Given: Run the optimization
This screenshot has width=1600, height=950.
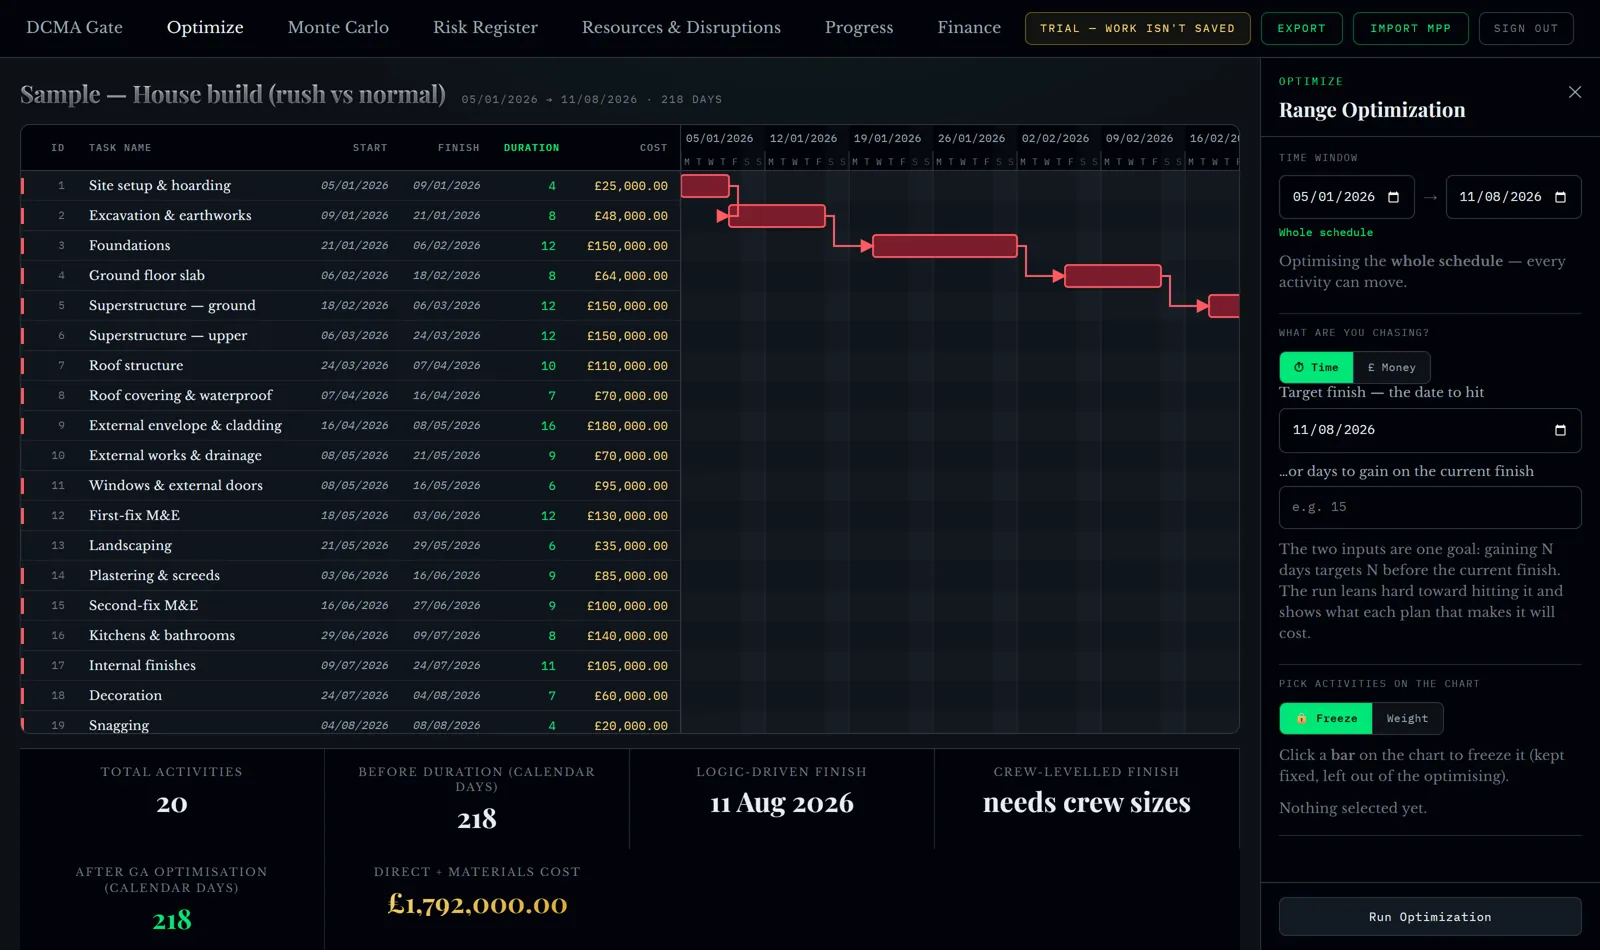Looking at the screenshot, I should click(1430, 917).
